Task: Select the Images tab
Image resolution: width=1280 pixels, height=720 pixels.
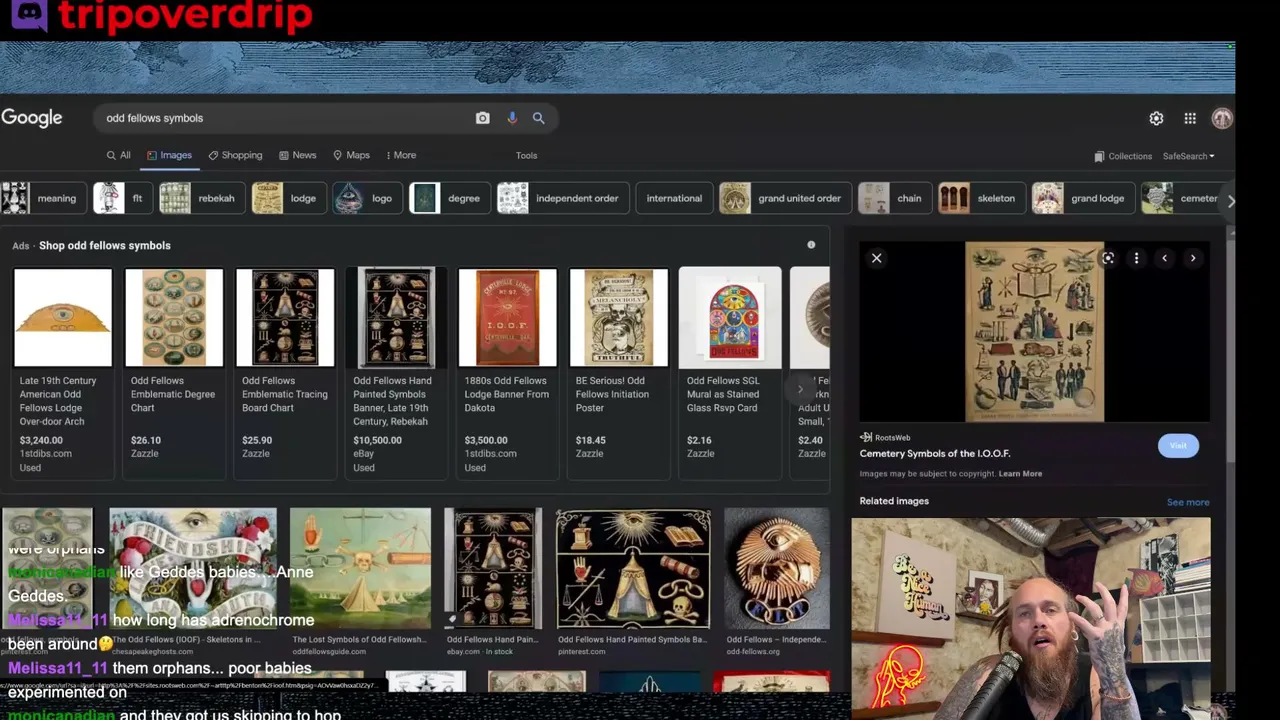Action: [169, 155]
